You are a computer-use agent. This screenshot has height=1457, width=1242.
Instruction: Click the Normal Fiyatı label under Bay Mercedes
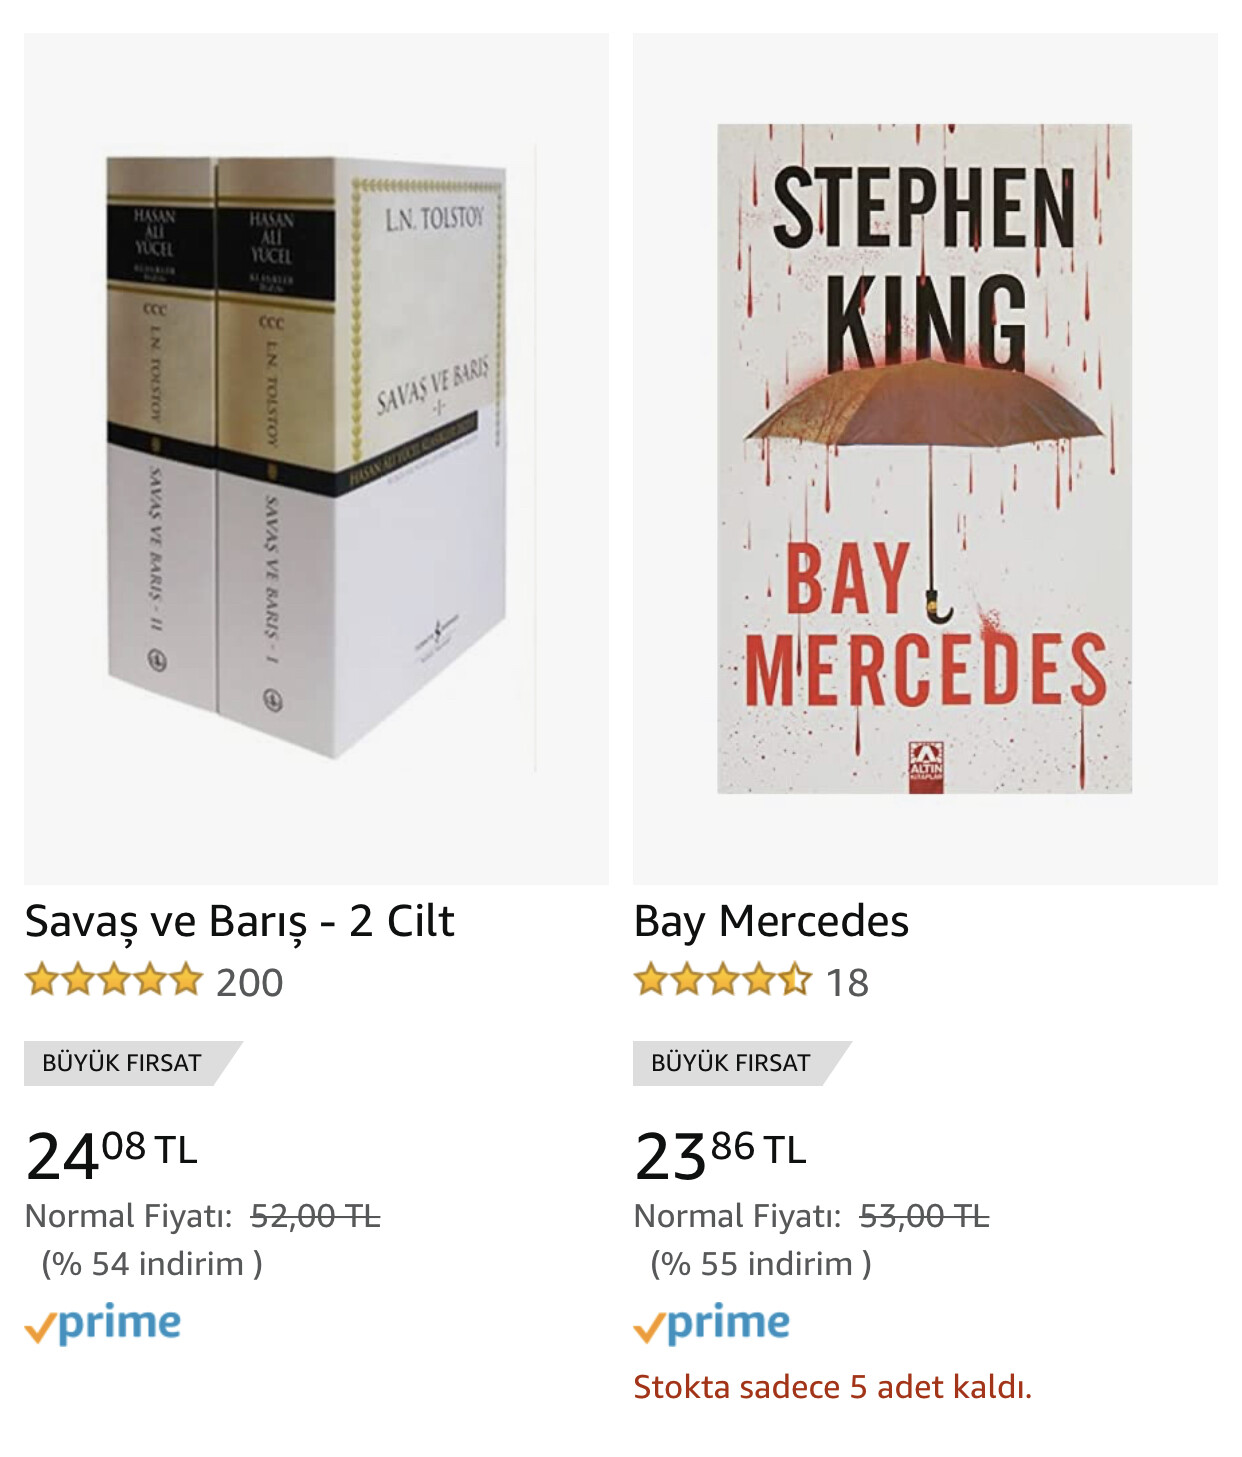737,1216
